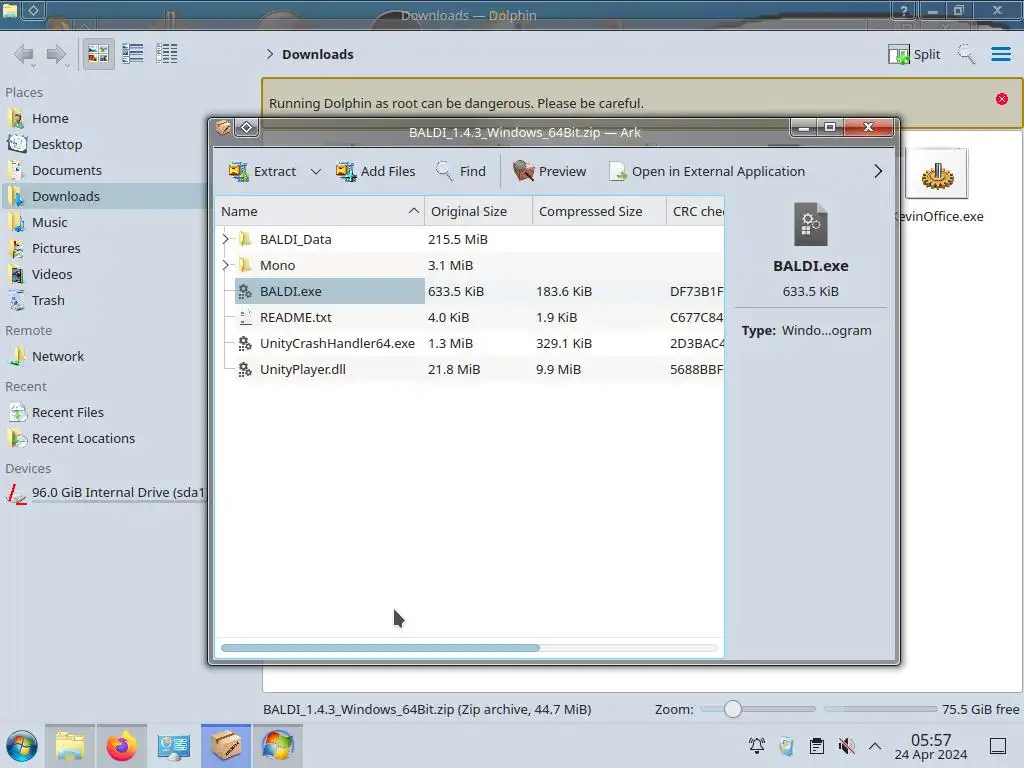The width and height of the screenshot is (1024, 768).
Task: Click Open in External Application
Action: pyautogui.click(x=707, y=171)
